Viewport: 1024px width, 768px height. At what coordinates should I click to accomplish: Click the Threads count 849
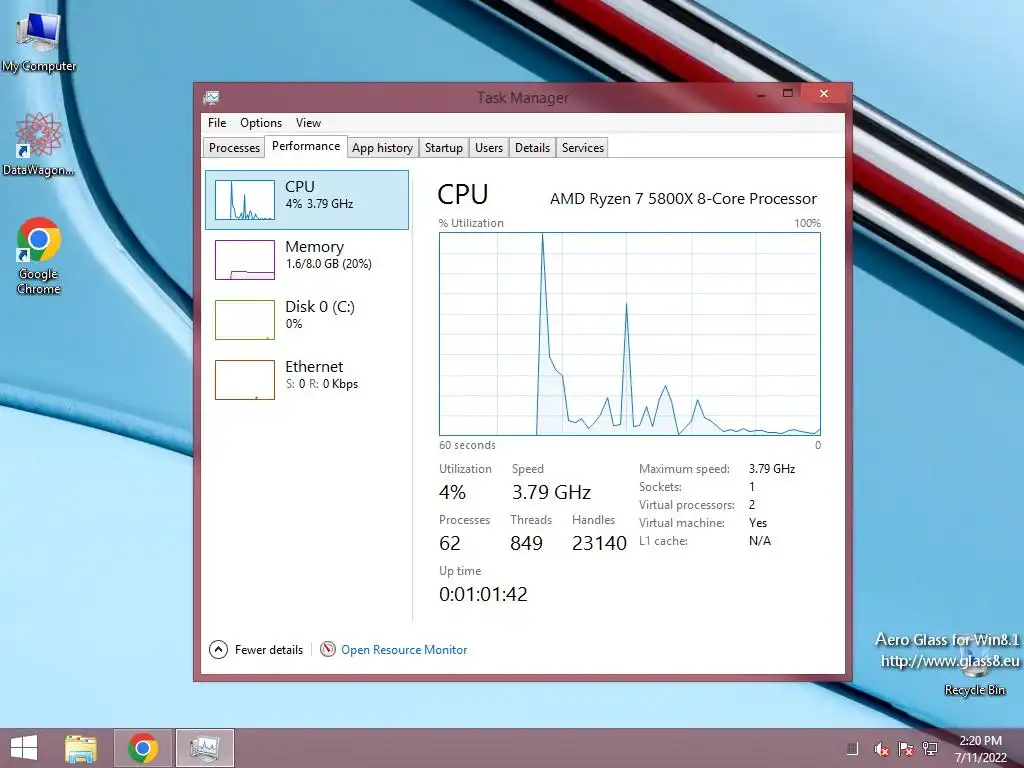[526, 543]
